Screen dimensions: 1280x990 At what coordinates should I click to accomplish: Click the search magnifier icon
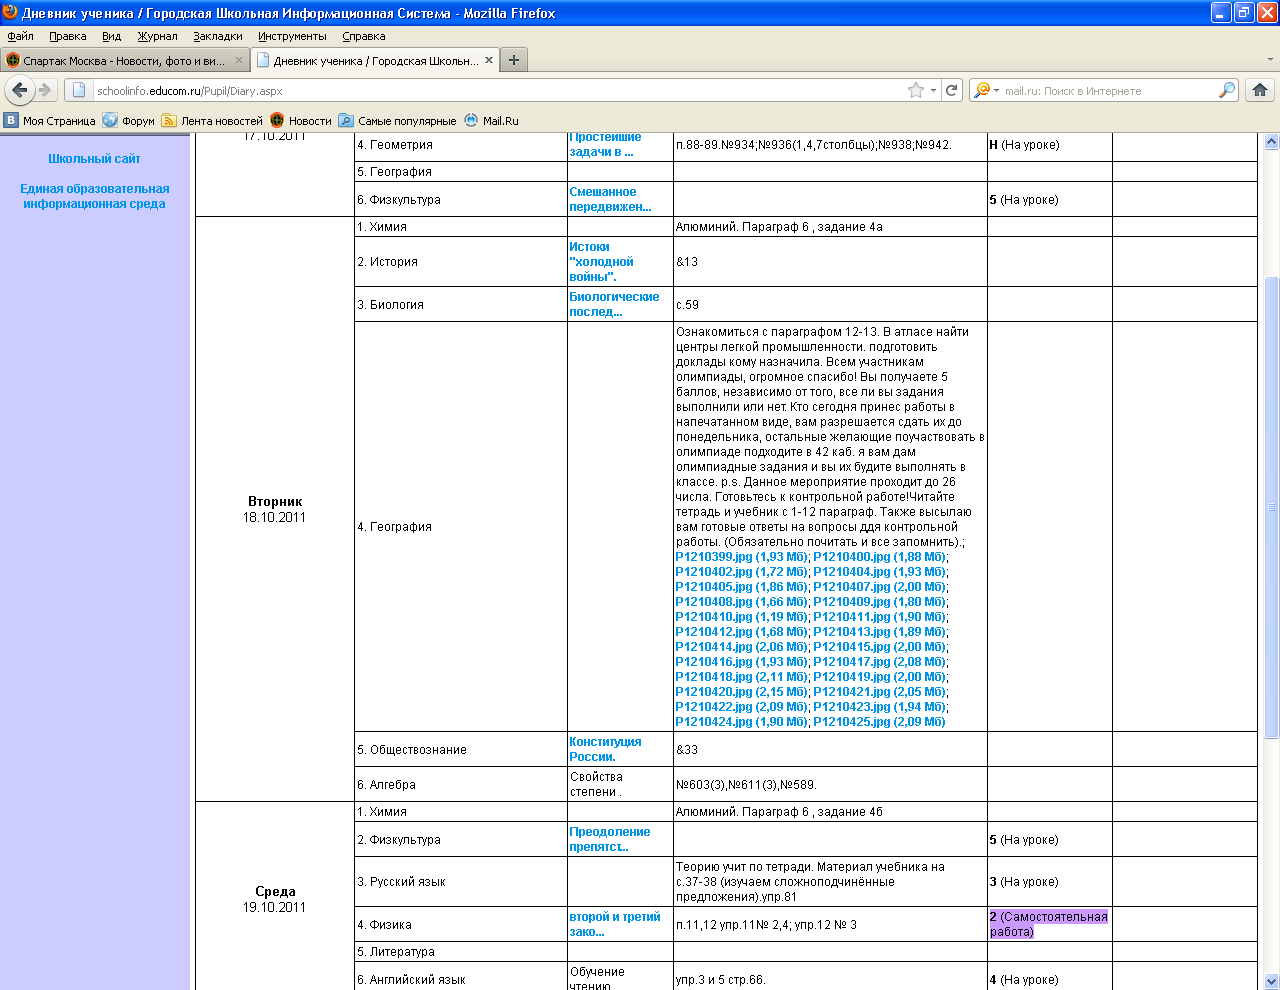coord(1226,90)
